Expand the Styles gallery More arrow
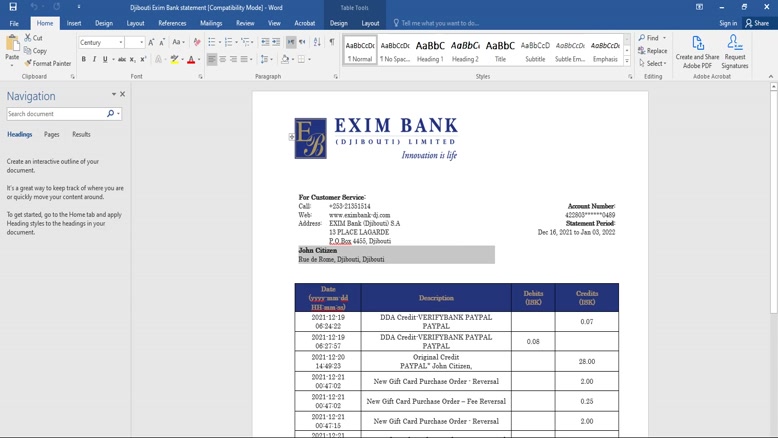This screenshot has width=778, height=438. (627, 61)
